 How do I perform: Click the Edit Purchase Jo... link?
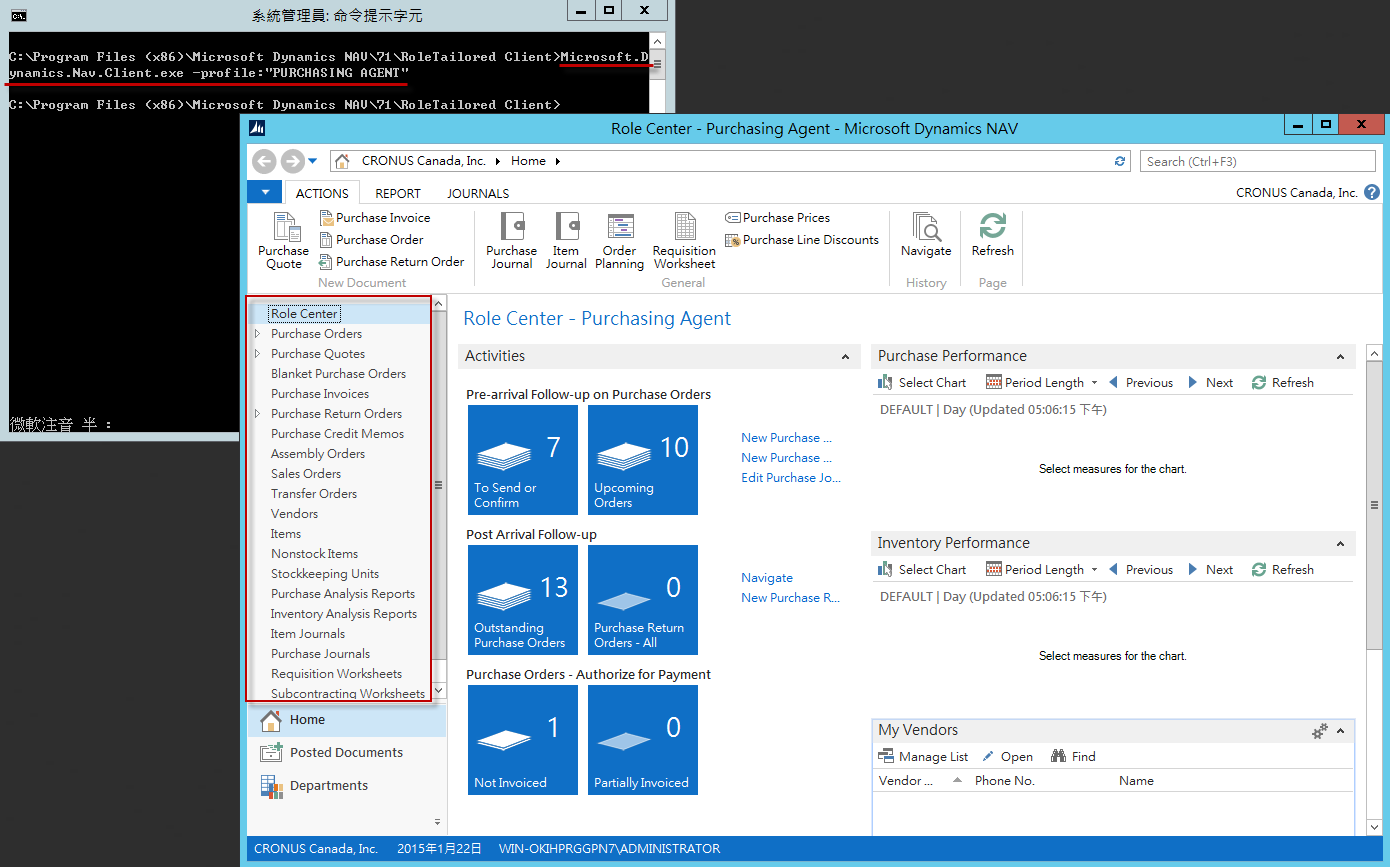coord(791,478)
